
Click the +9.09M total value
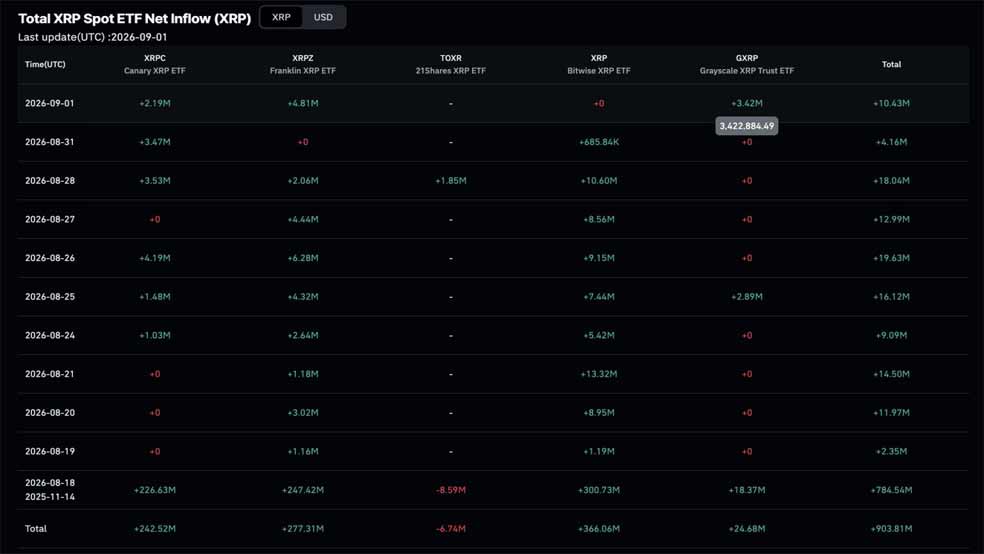pyautogui.click(x=891, y=336)
